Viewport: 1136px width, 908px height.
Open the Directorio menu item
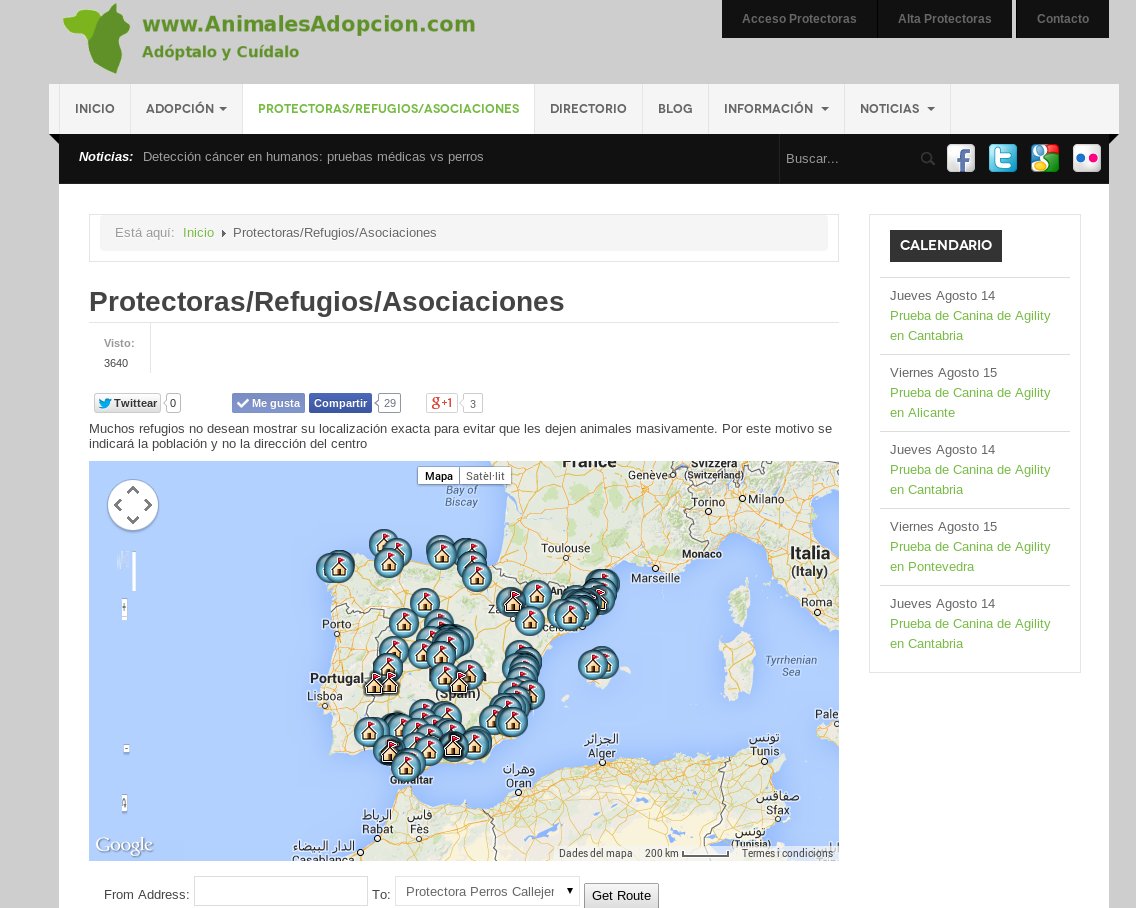(588, 109)
